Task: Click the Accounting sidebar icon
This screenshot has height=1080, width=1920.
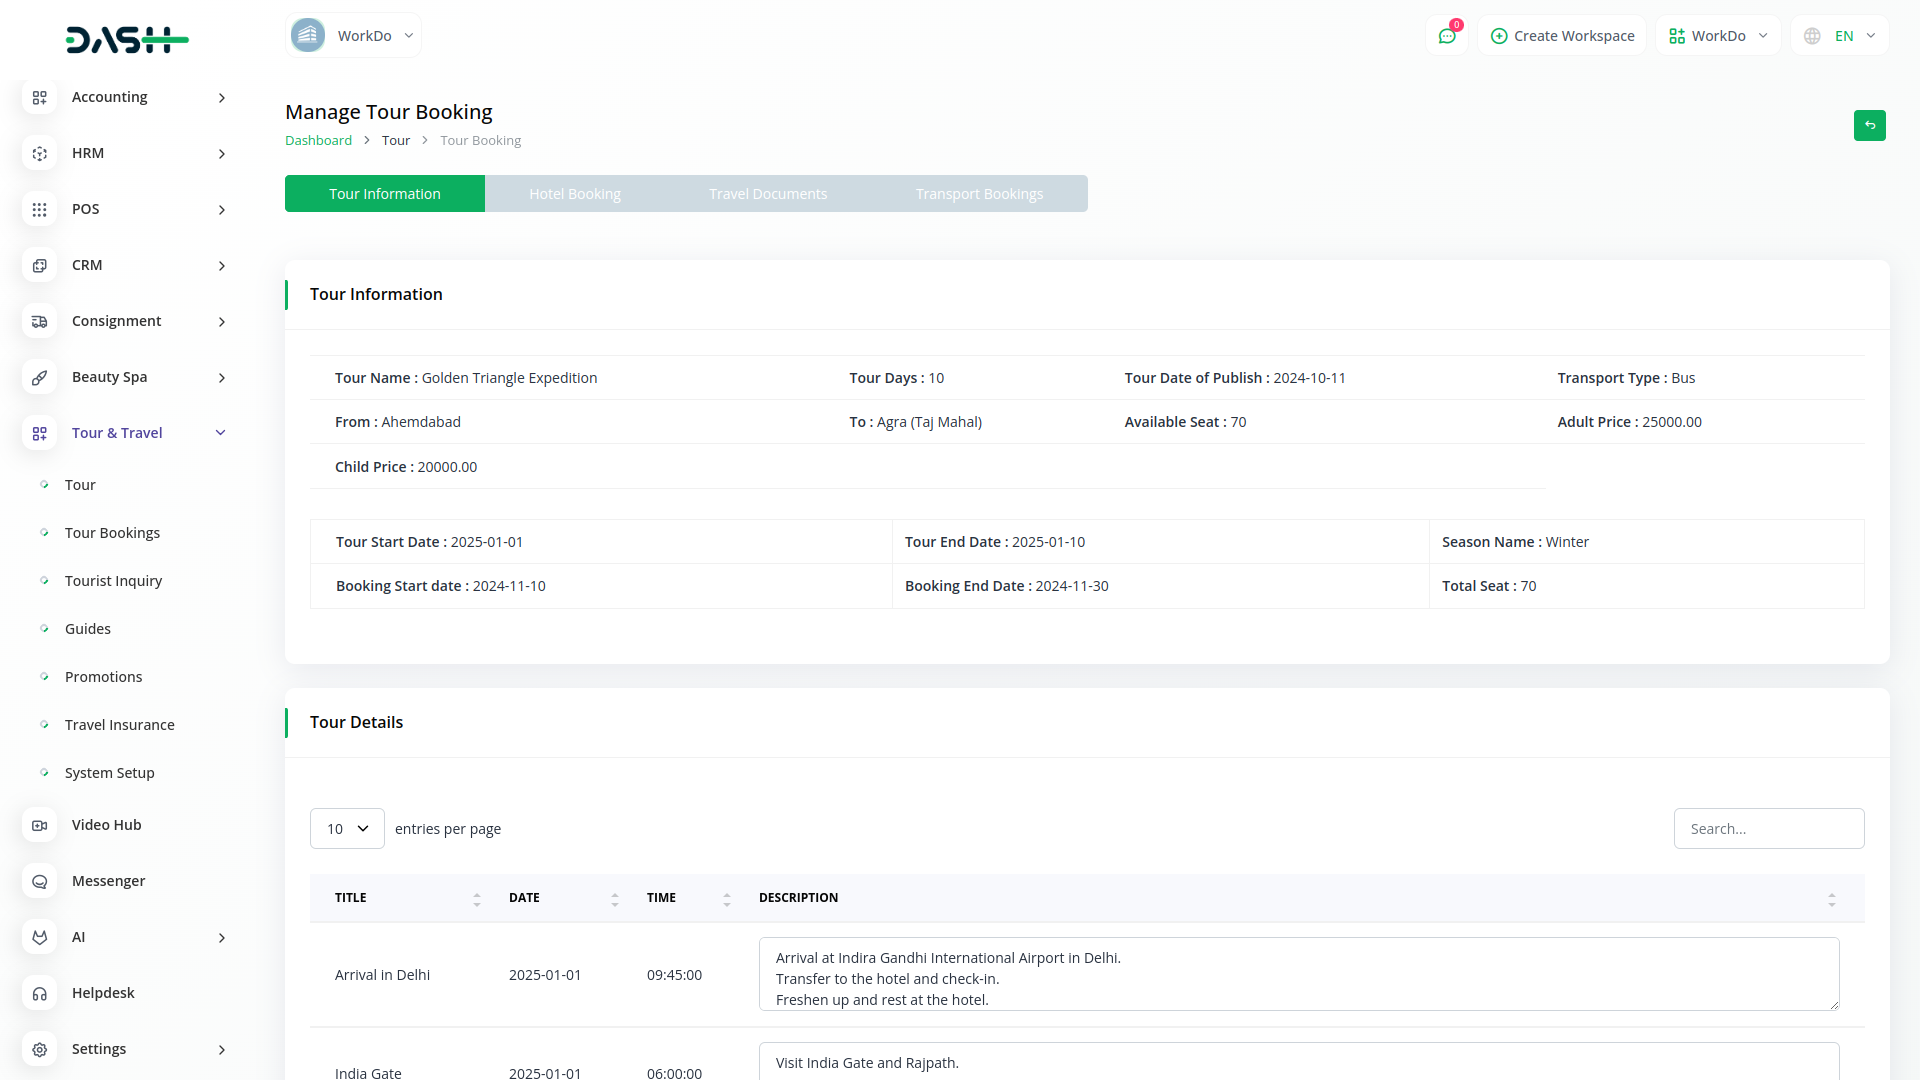Action: (x=39, y=97)
